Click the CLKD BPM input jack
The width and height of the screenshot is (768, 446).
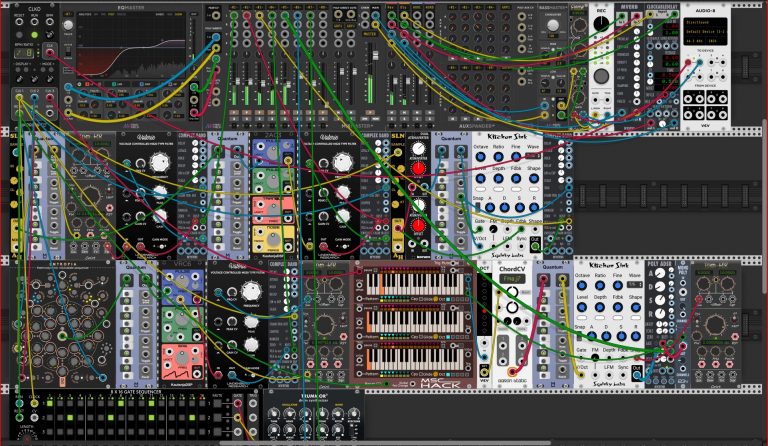tap(49, 22)
